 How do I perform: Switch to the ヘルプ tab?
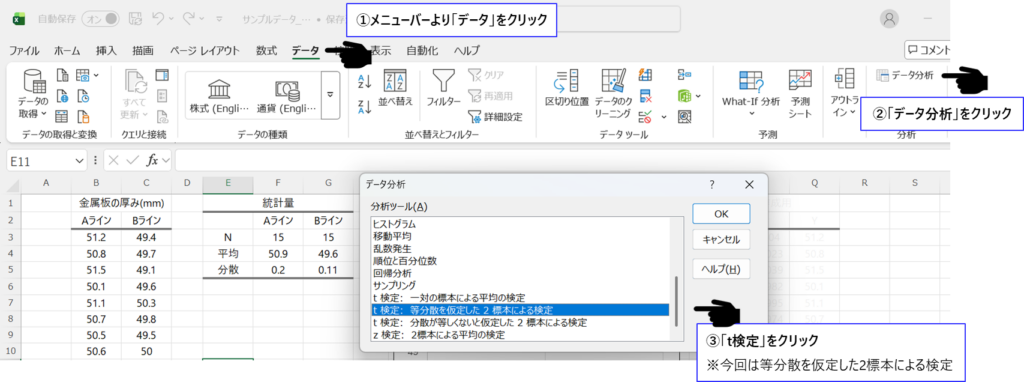(x=467, y=50)
